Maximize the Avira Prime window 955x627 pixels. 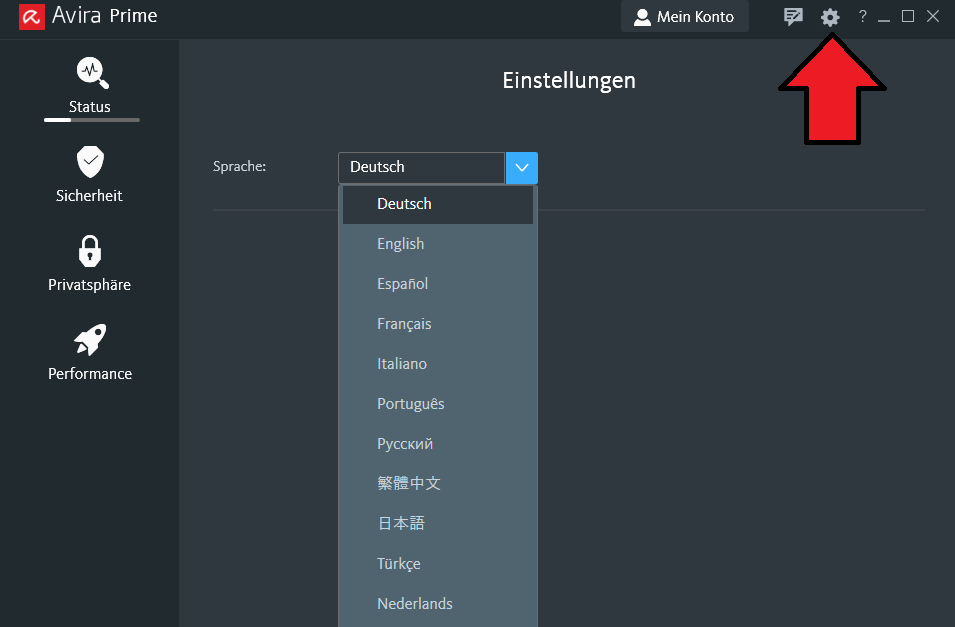[907, 16]
